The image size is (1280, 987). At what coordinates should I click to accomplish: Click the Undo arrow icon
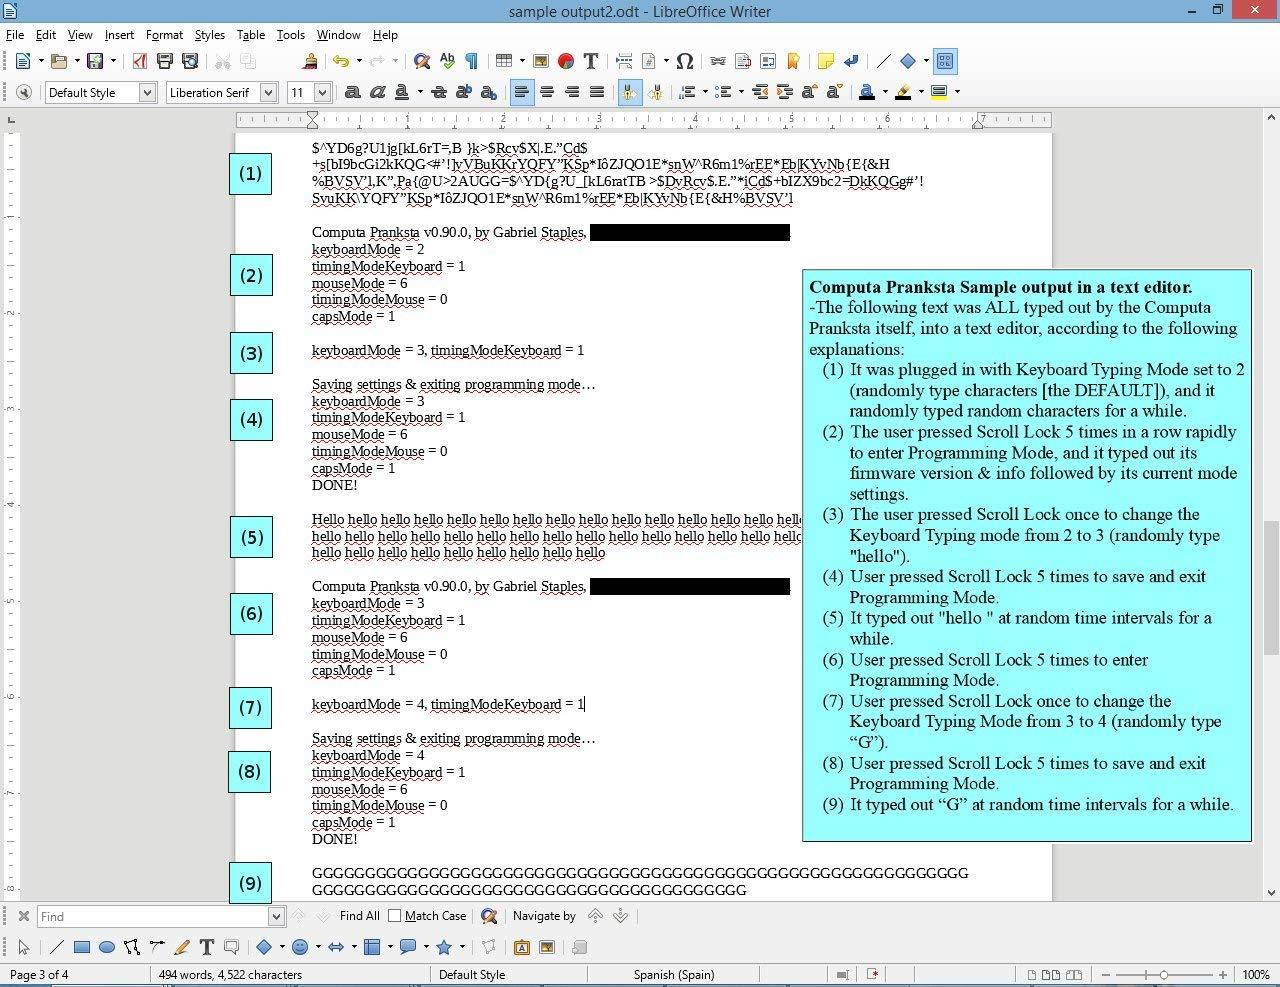(x=341, y=61)
